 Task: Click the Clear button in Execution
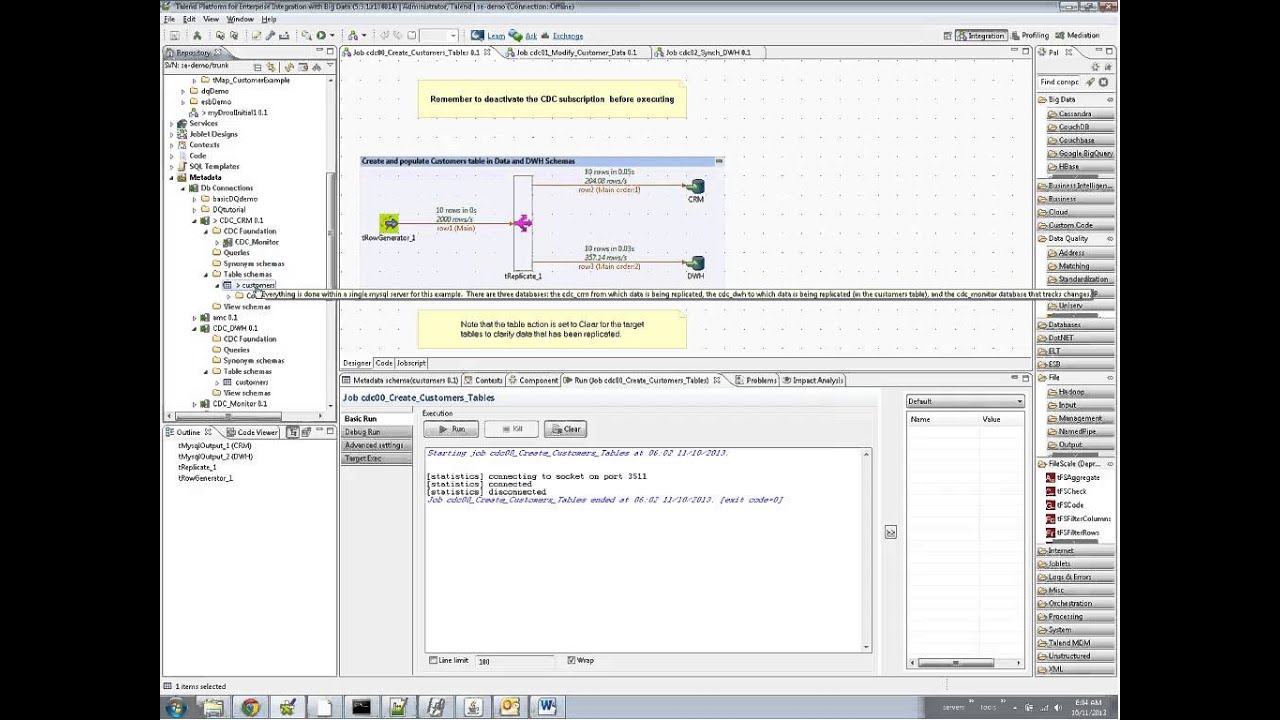[x=565, y=429]
